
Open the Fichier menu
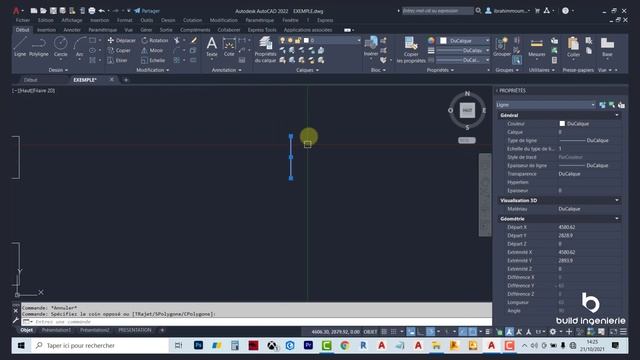[x=23, y=20]
